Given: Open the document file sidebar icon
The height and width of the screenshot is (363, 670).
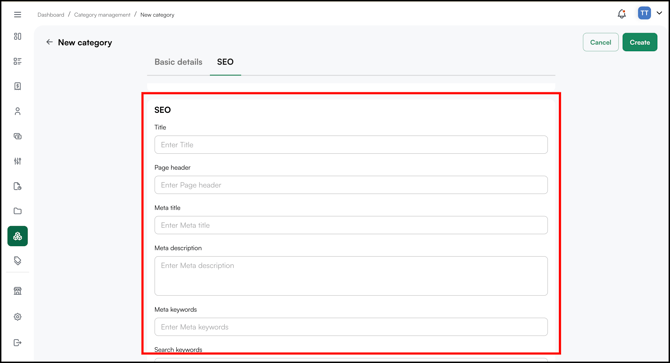Looking at the screenshot, I should pyautogui.click(x=18, y=186).
